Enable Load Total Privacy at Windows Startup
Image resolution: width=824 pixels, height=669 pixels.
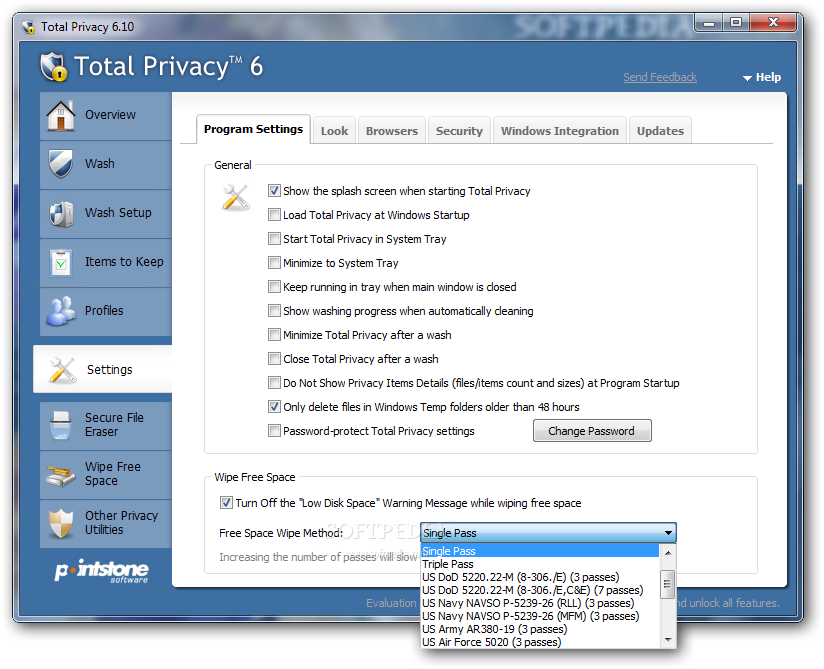pos(274,215)
